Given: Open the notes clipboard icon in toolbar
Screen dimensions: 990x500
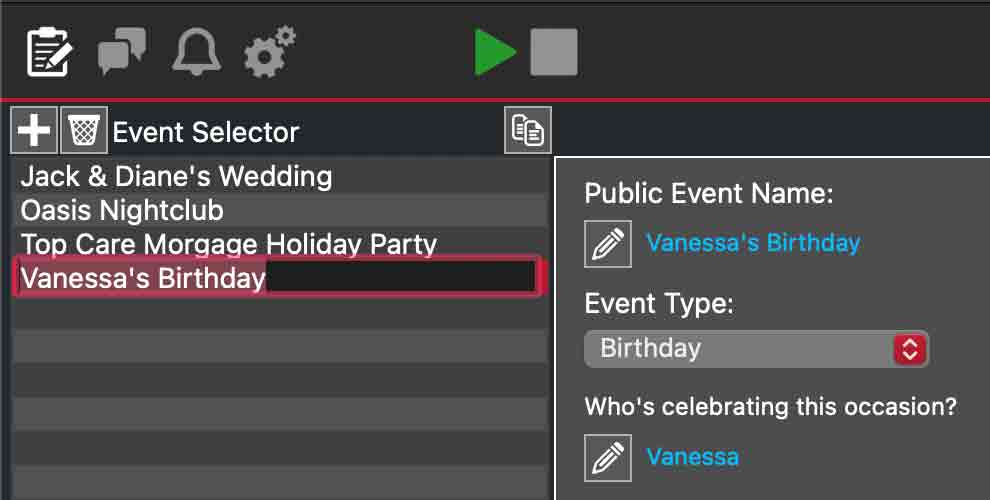Looking at the screenshot, I should [49, 52].
